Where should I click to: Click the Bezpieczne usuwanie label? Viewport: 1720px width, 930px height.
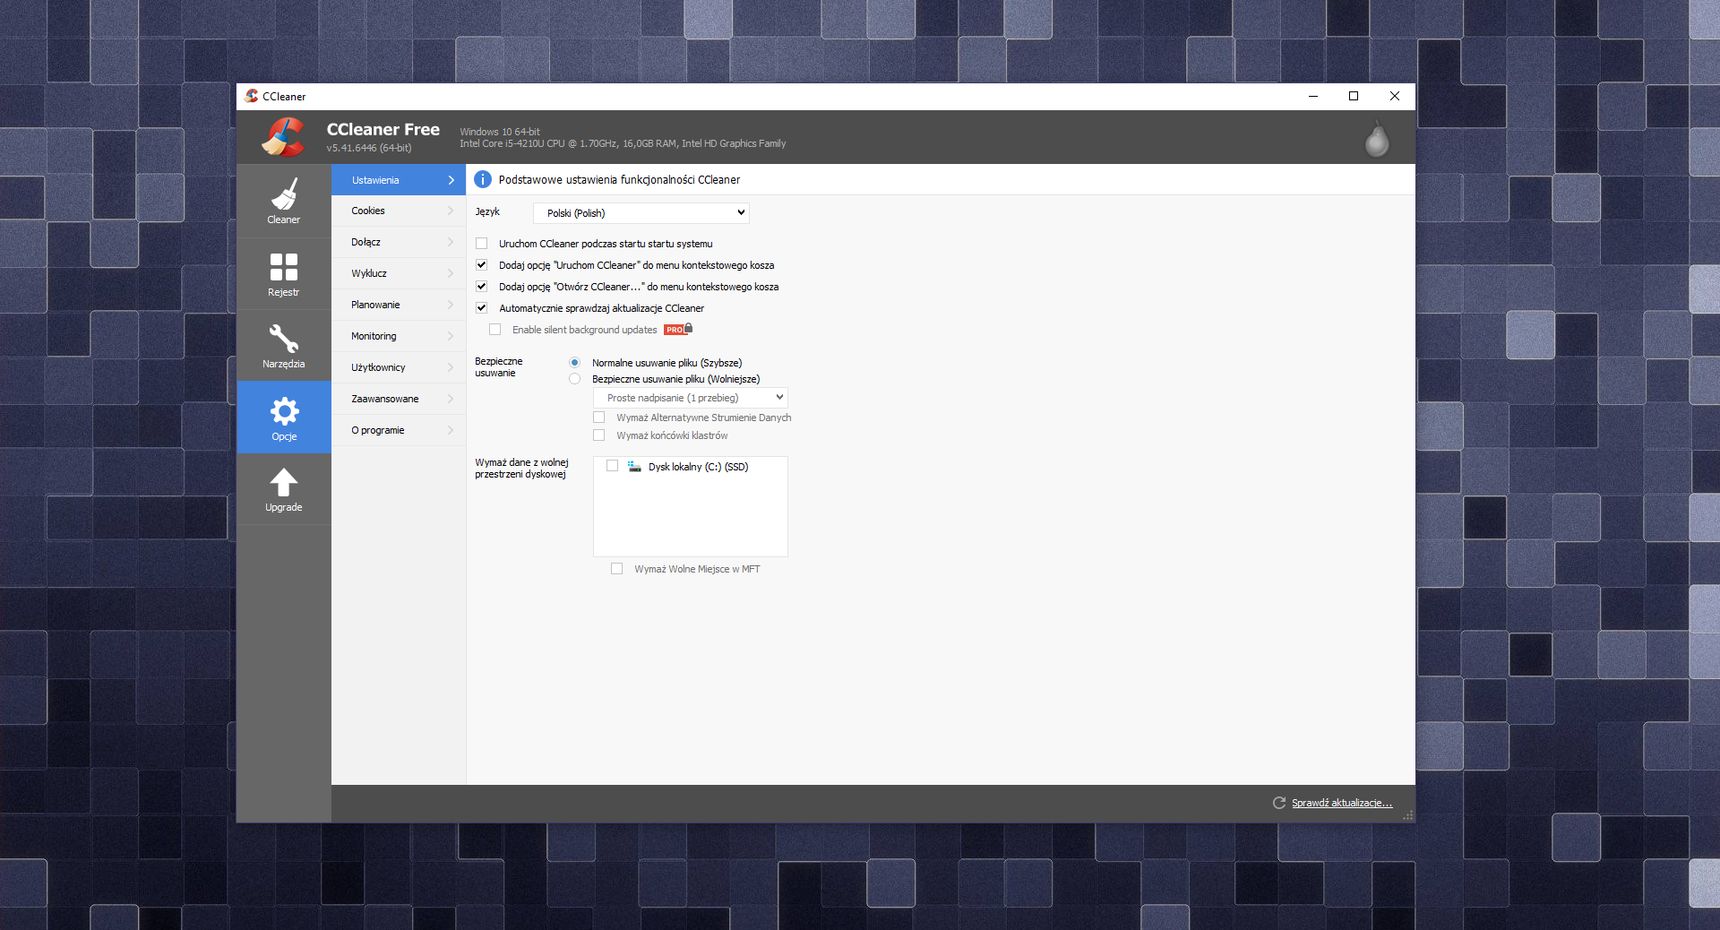tap(499, 367)
